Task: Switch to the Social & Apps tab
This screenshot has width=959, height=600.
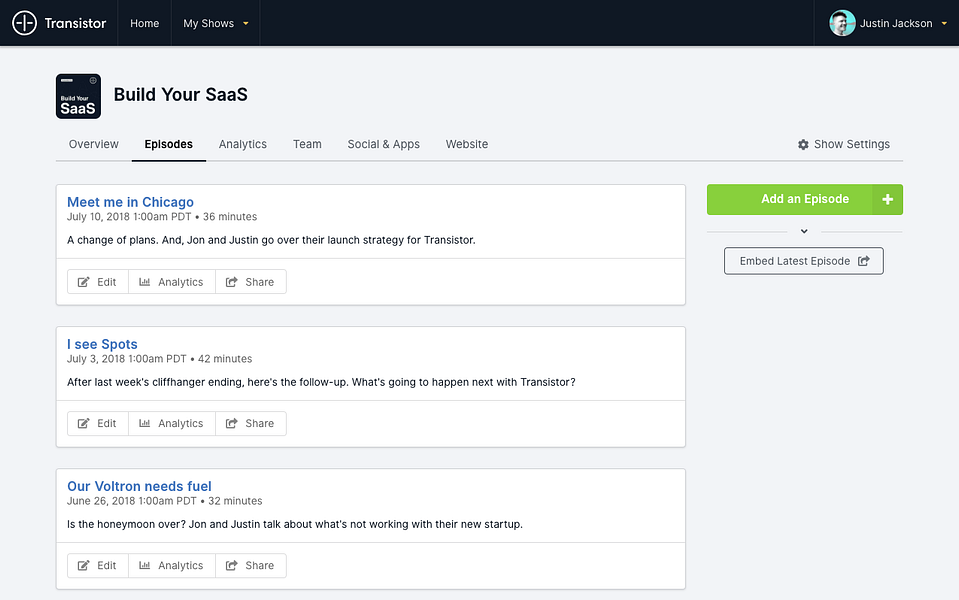Action: coord(383,144)
